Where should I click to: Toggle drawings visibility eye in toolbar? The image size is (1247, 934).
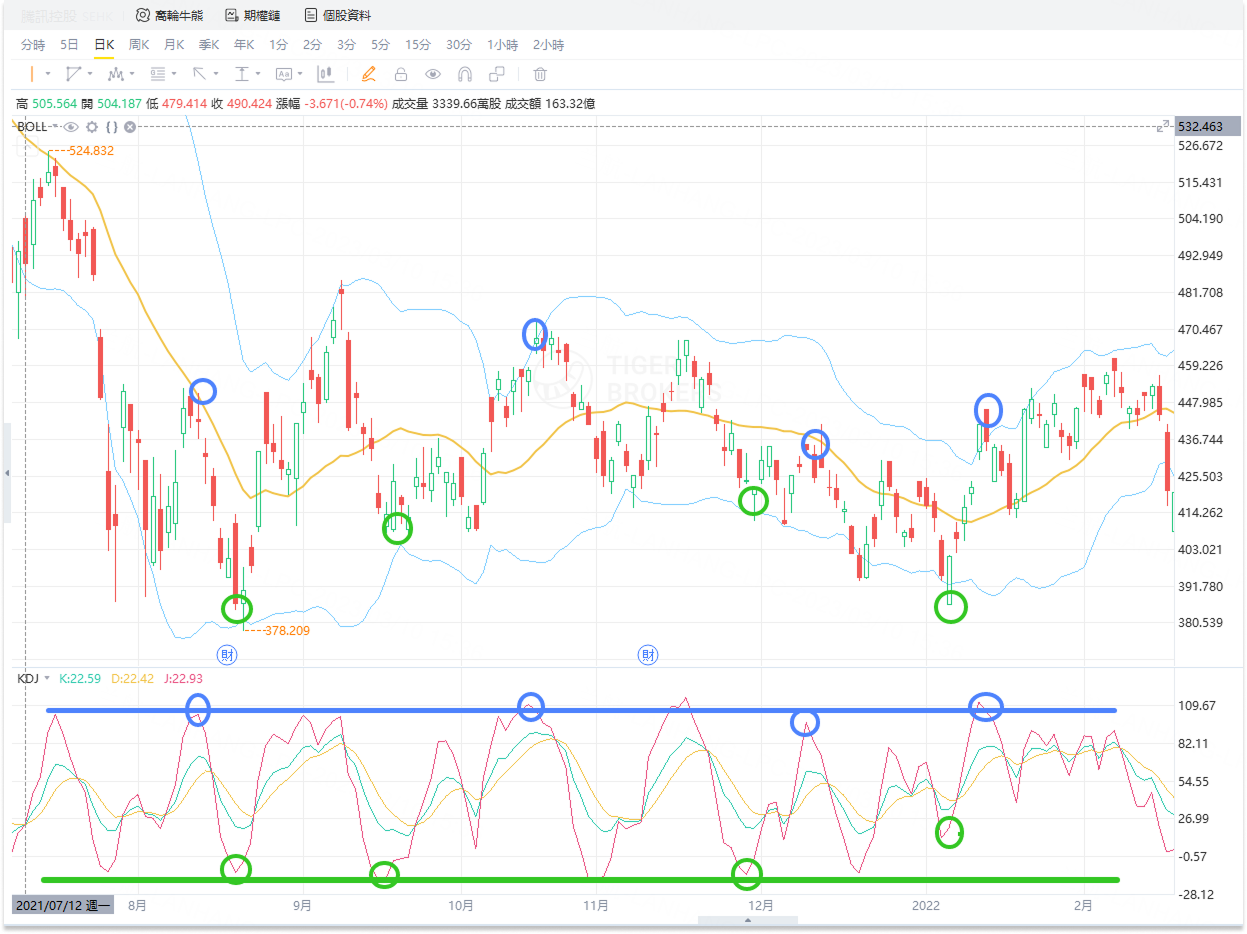(x=433, y=74)
